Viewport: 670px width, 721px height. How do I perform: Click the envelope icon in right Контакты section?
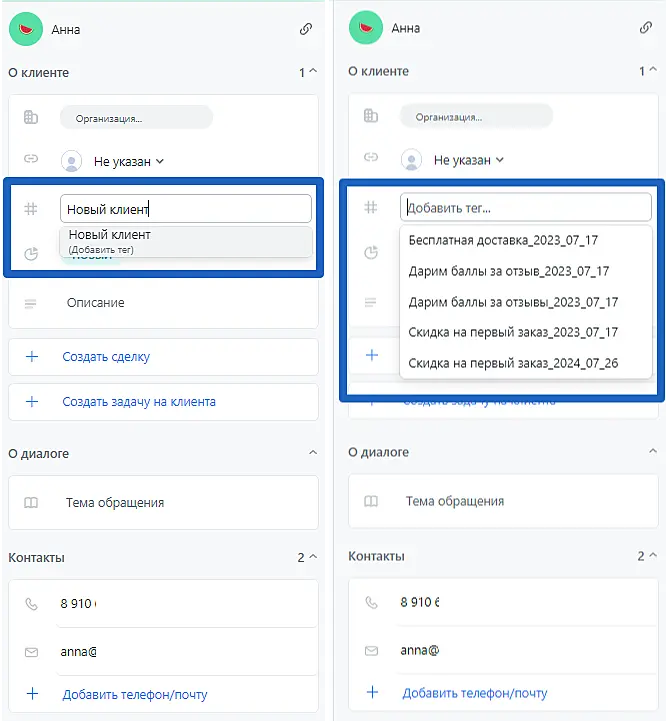[371, 651]
